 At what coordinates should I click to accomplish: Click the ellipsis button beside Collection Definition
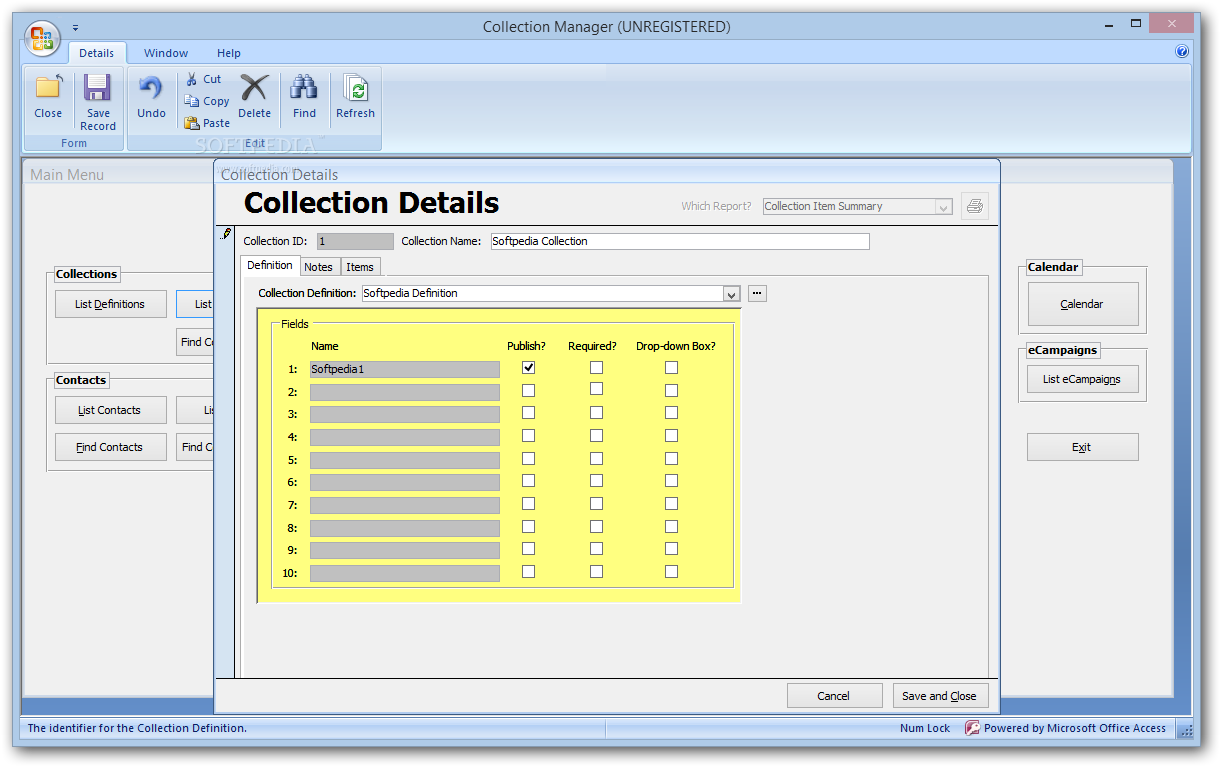pos(757,293)
